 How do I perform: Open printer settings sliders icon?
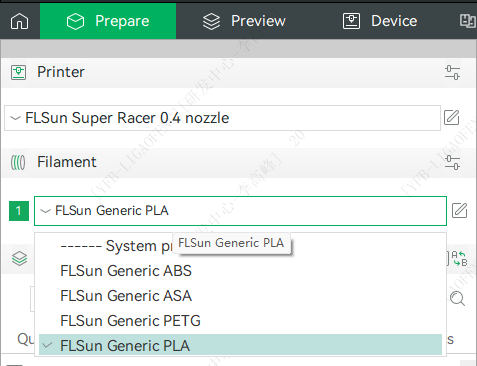click(x=452, y=72)
